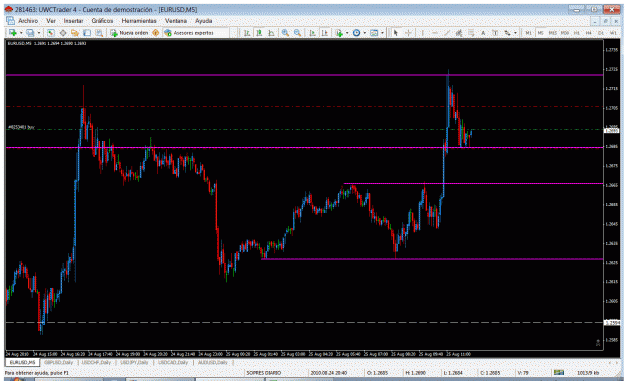This screenshot has height=381, width=625.
Task: Switch chart to bar chart mode
Action: (x=247, y=33)
